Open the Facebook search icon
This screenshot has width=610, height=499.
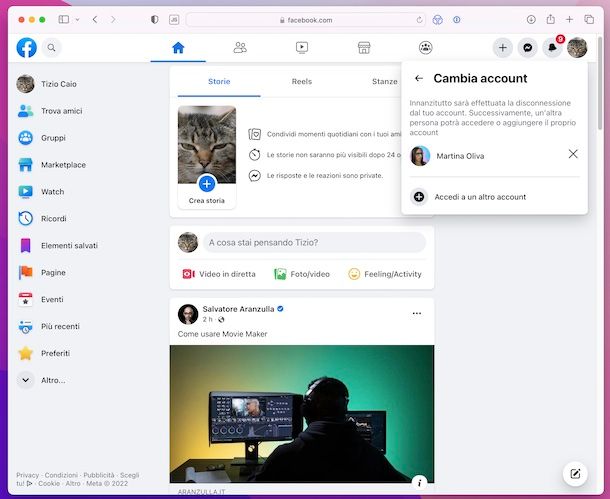pyautogui.click(x=51, y=48)
